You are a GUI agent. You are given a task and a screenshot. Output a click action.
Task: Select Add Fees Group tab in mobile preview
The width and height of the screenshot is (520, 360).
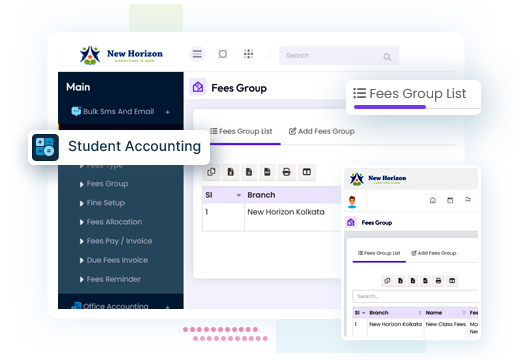pyautogui.click(x=434, y=253)
